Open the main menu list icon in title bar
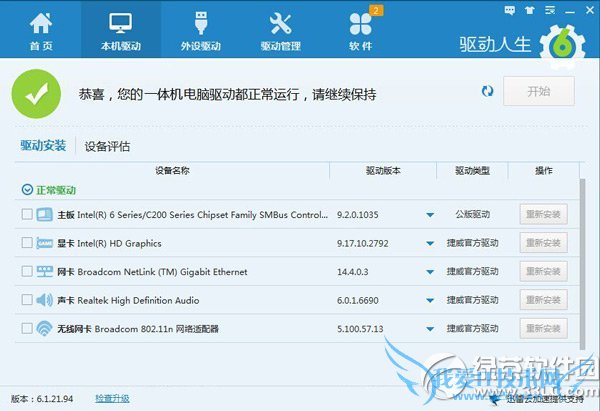The image size is (600, 411). tap(550, 10)
